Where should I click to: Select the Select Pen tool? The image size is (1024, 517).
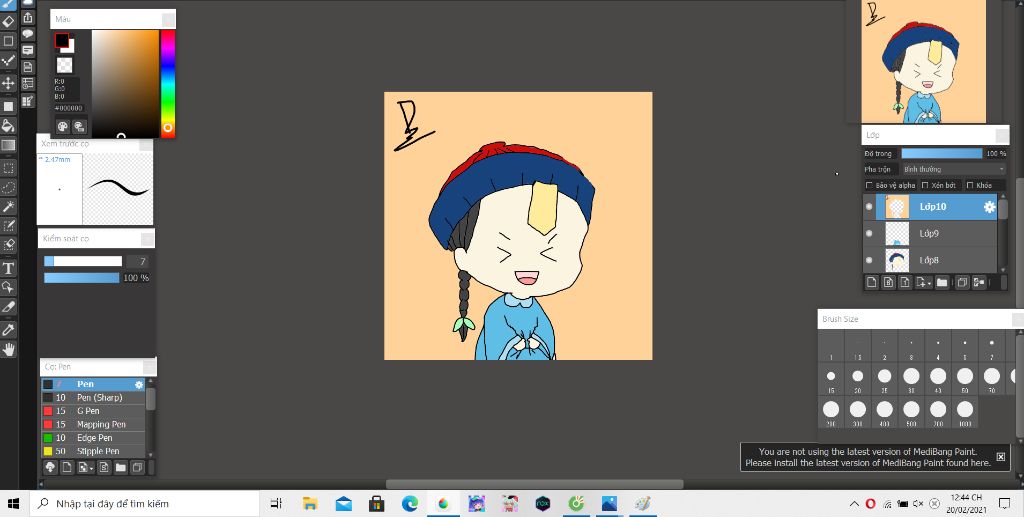coord(8,227)
